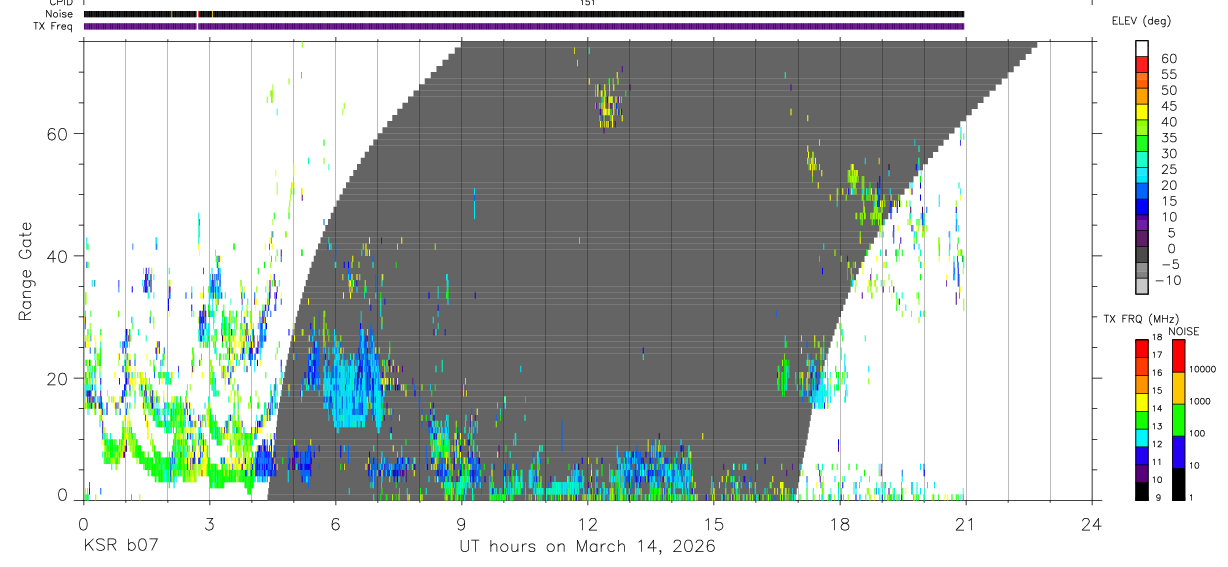Screen dimensions: 1228x567
Task: Click the 'TX Freq' row label
Action: [x=54, y=26]
